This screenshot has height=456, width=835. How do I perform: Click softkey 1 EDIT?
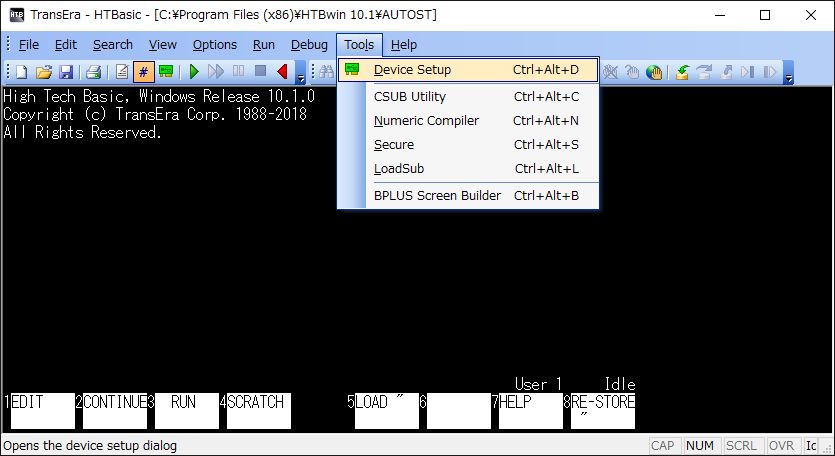43,411
